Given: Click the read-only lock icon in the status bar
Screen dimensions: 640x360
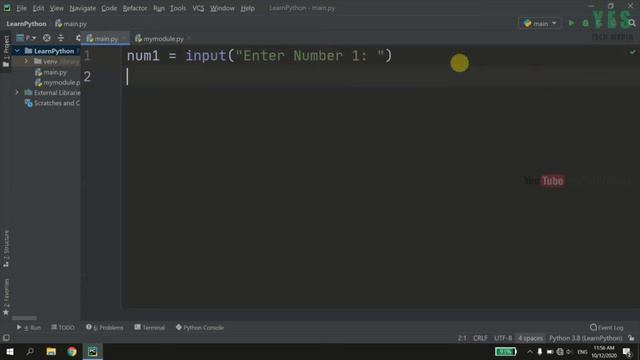Looking at the screenshot, I should point(631,338).
